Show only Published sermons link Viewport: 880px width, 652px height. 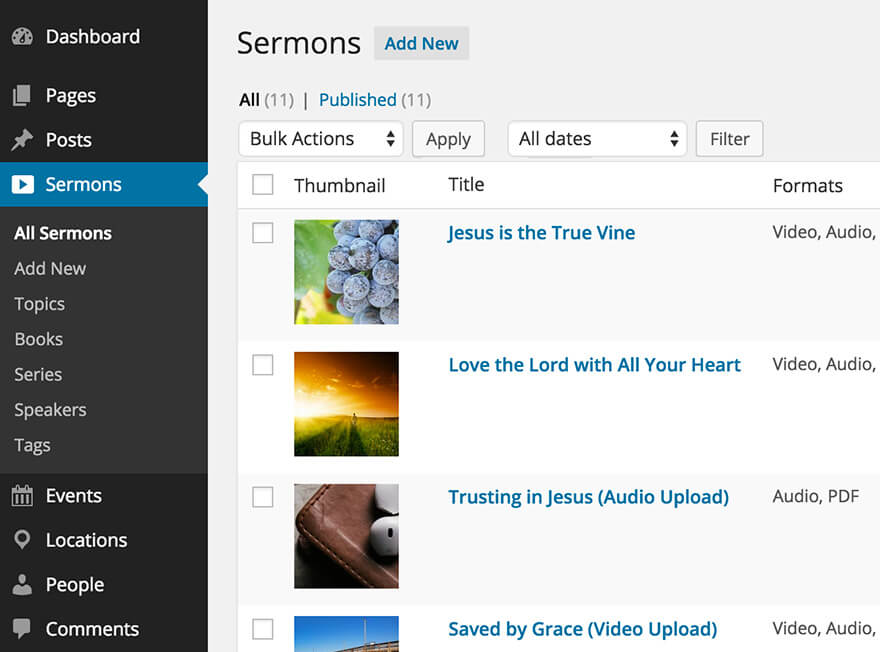click(358, 100)
